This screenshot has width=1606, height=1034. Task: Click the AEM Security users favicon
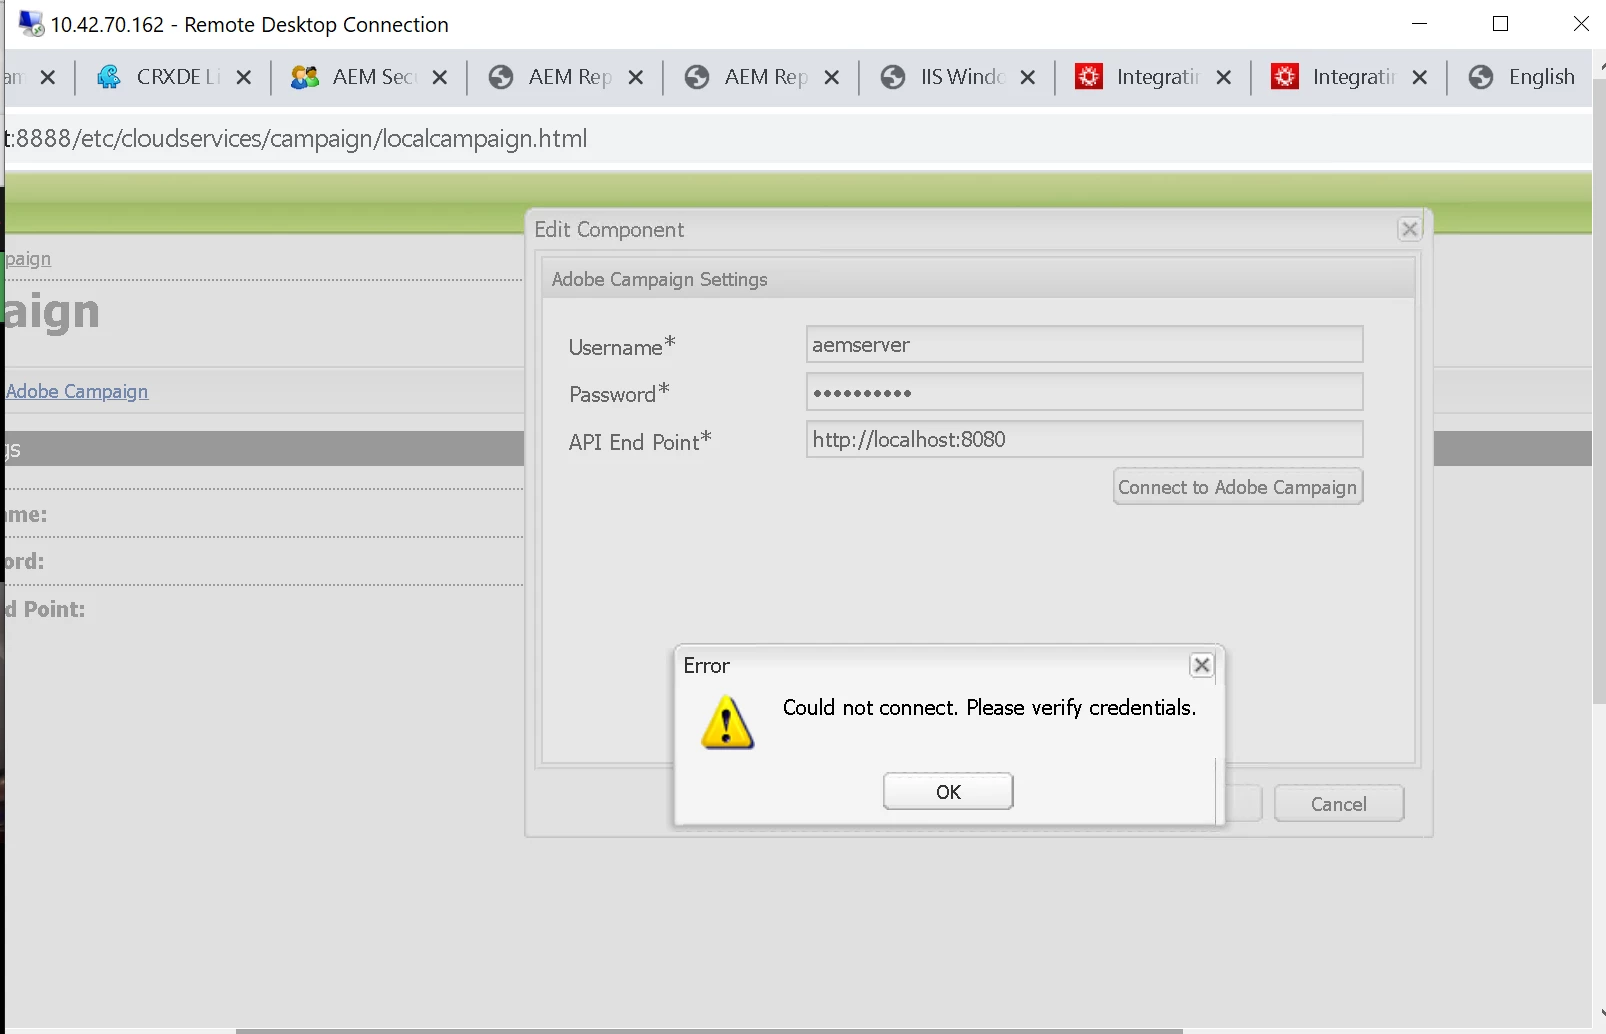click(304, 77)
